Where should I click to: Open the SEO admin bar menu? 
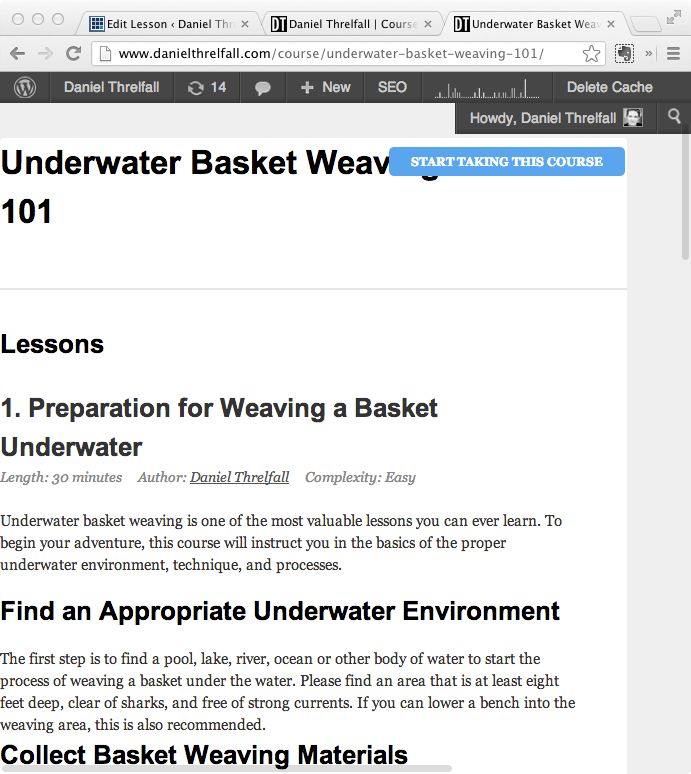click(392, 87)
